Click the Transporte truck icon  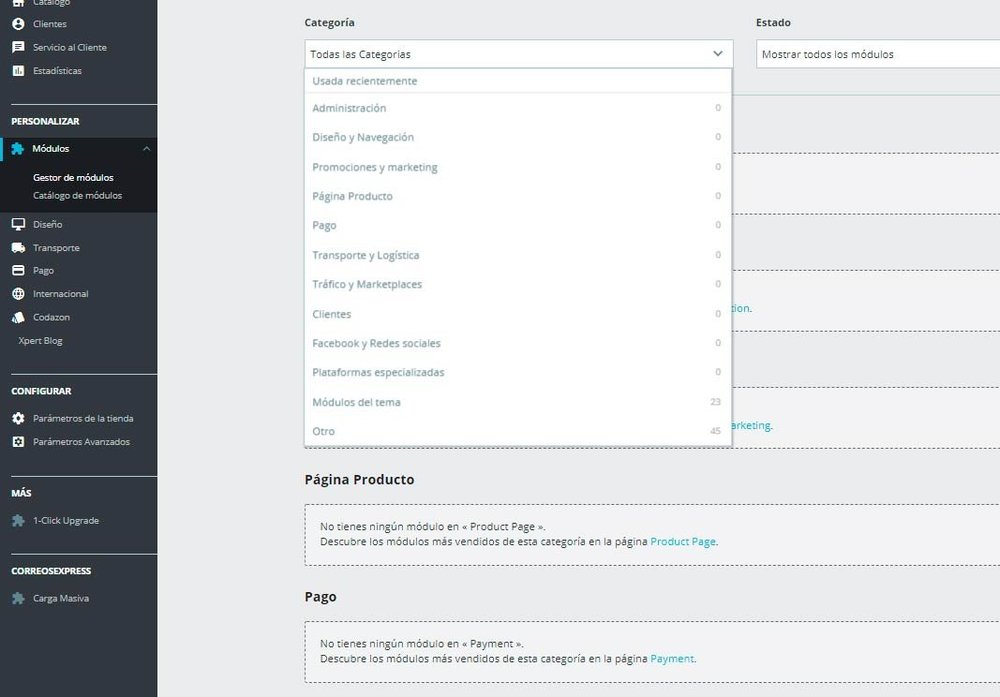click(18, 247)
